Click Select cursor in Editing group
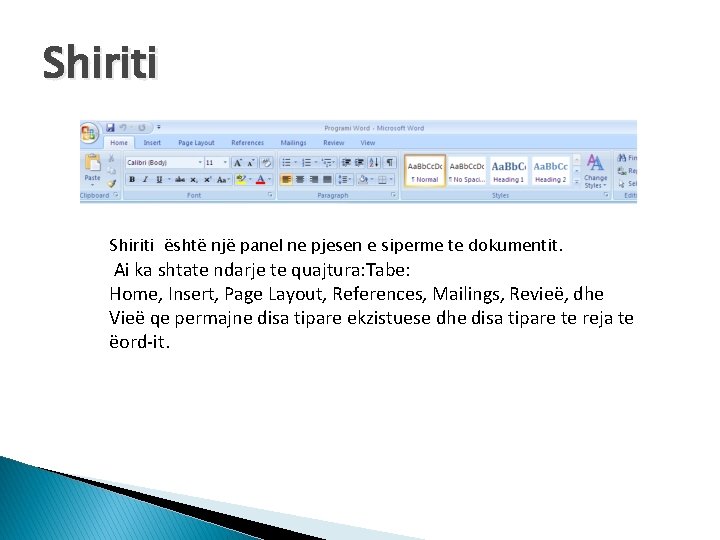 [627, 184]
